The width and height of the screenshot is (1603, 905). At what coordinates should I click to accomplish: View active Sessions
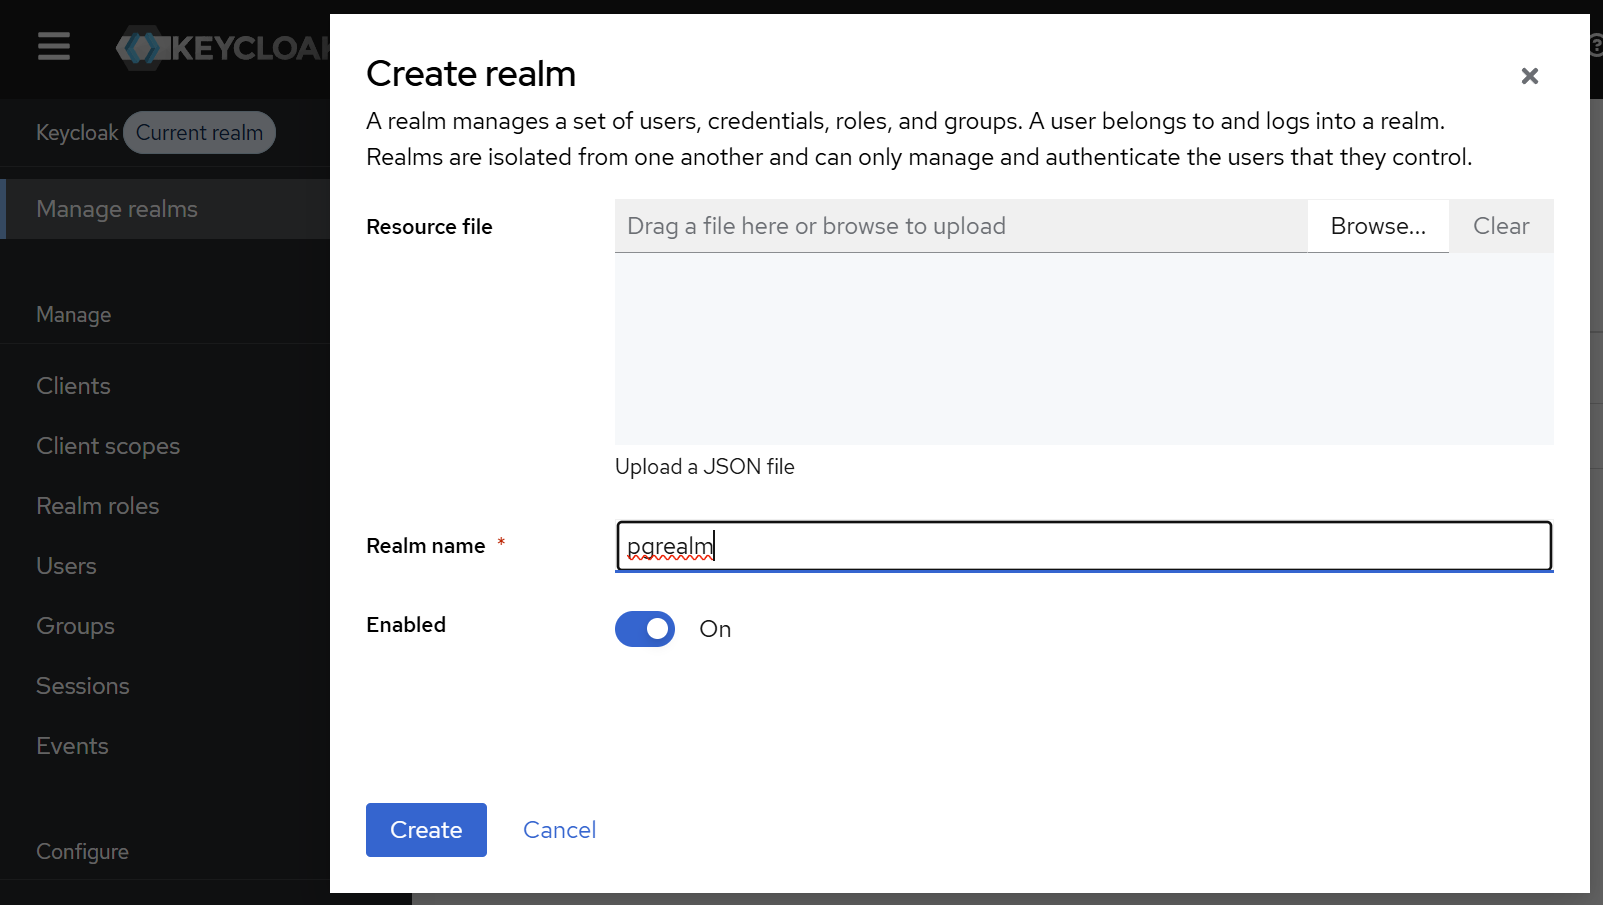82,685
